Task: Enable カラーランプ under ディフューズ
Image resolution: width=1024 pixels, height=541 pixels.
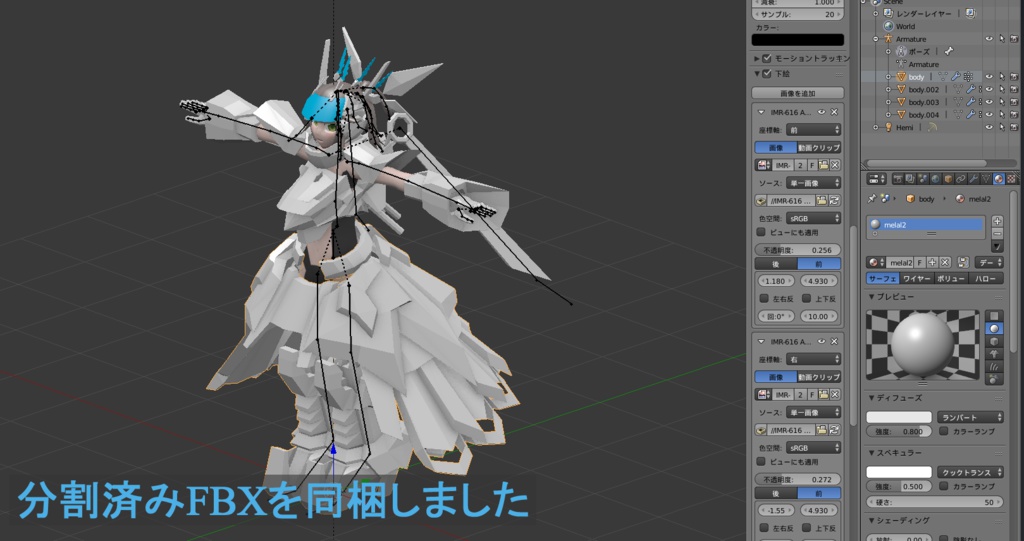Action: [x=944, y=431]
